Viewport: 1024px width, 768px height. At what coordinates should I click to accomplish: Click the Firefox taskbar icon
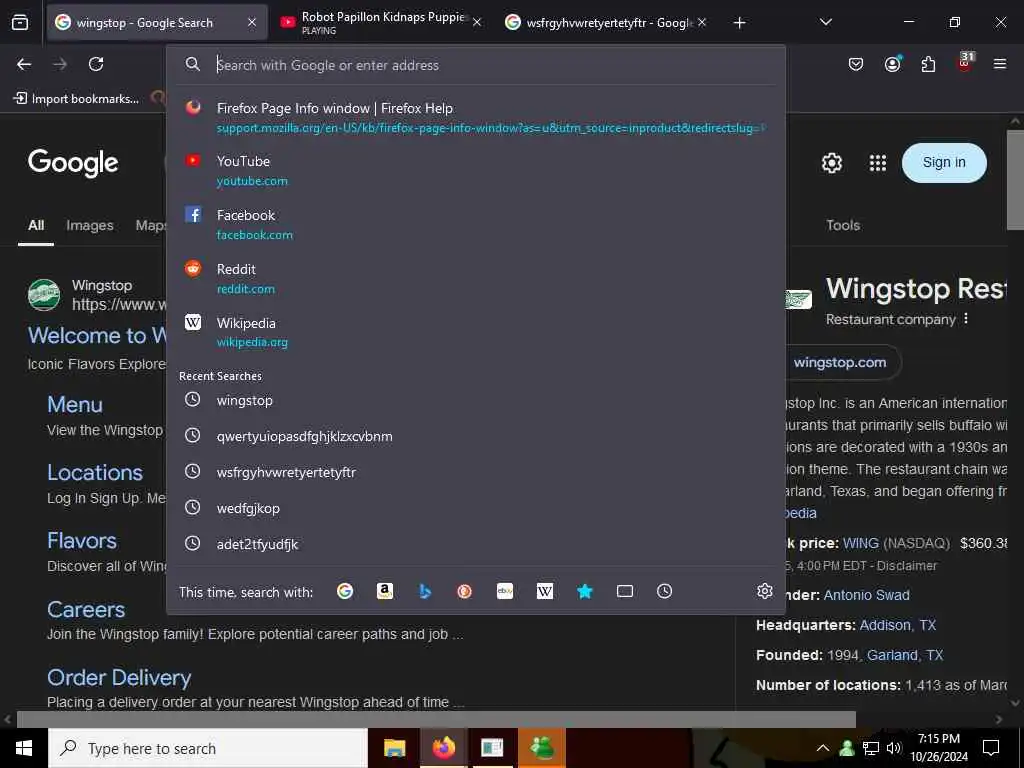[443, 748]
